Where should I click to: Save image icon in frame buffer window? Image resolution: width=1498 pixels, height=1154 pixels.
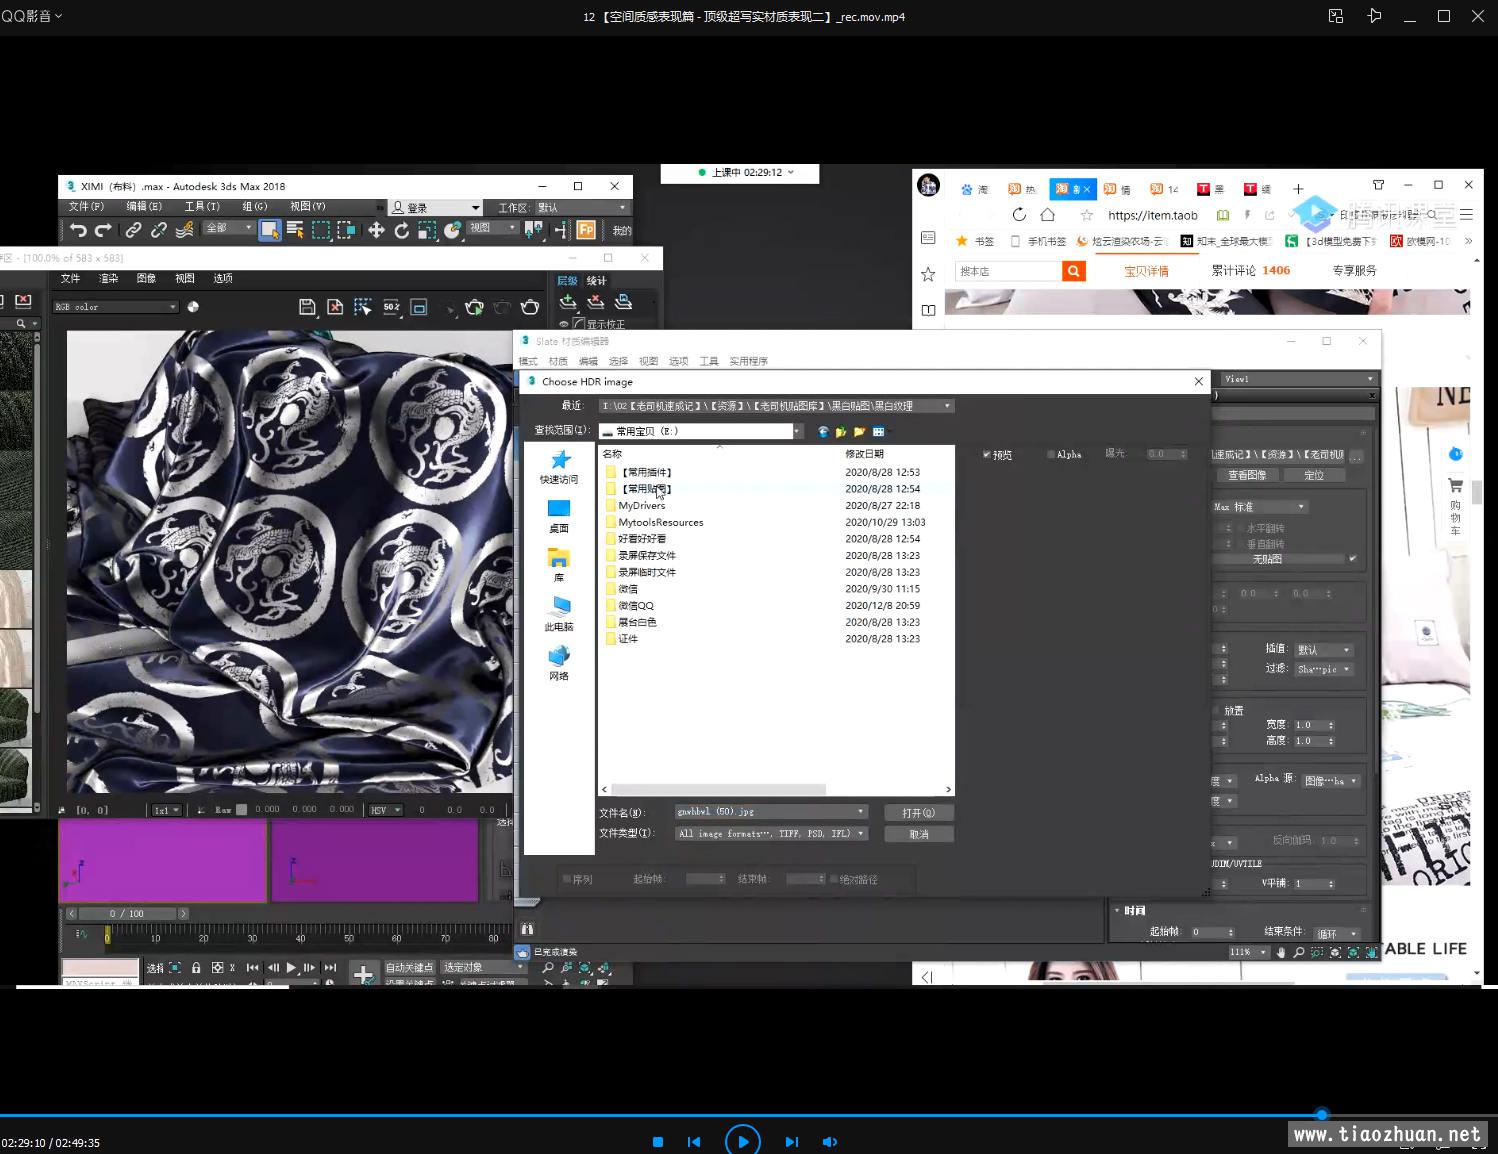pos(307,307)
